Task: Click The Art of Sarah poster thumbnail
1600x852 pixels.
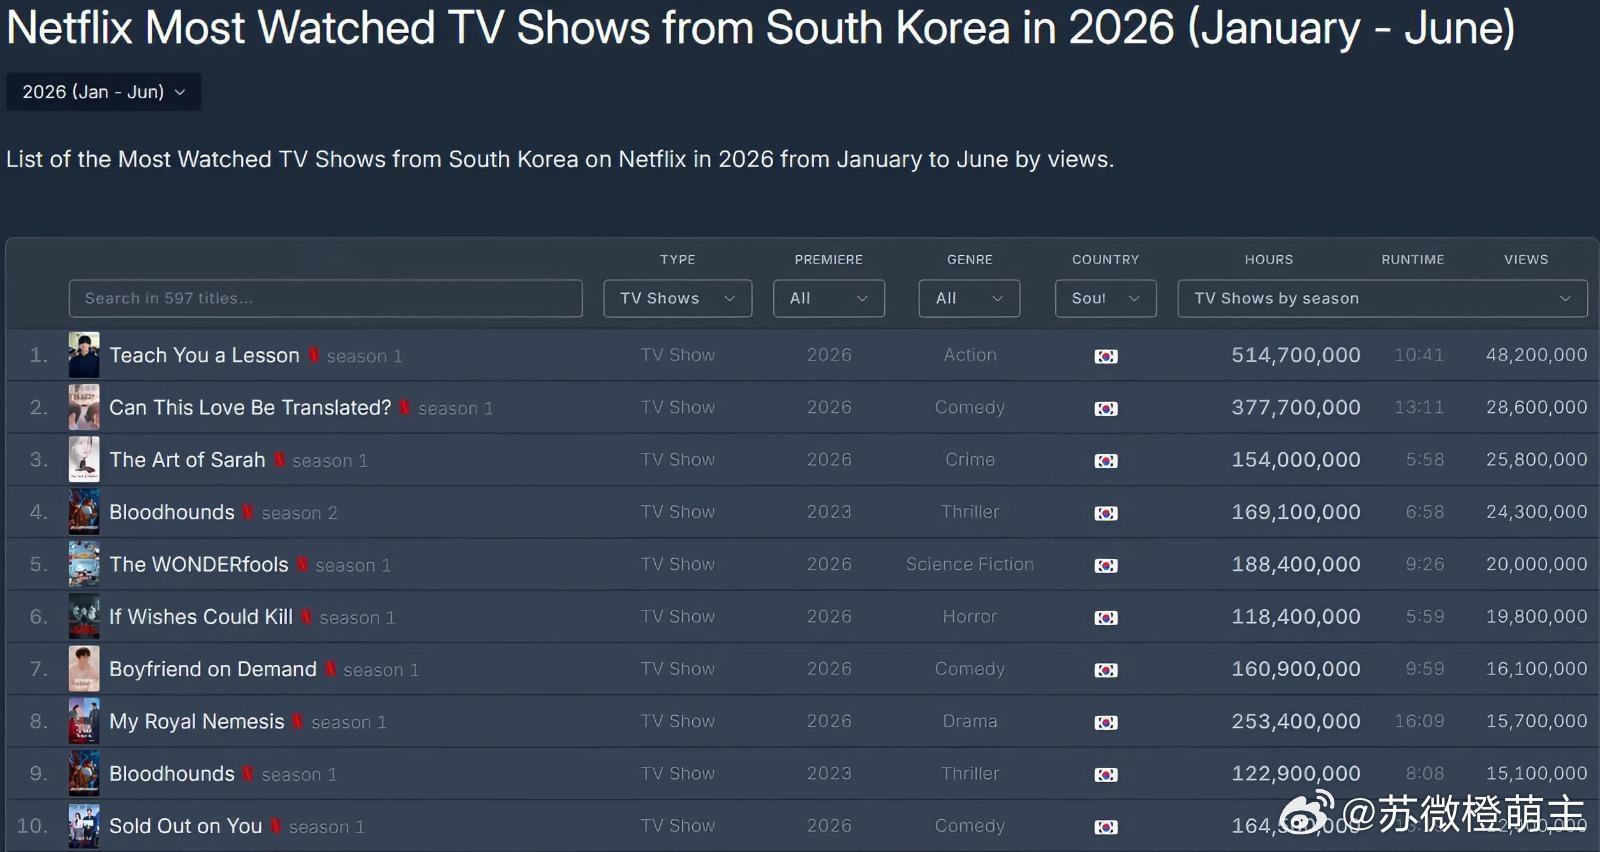Action: pyautogui.click(x=84, y=460)
